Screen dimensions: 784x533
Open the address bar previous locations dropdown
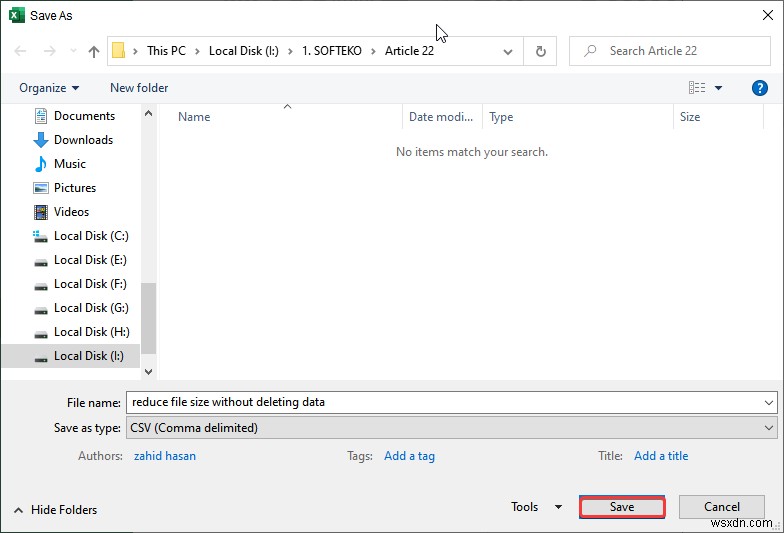[x=508, y=52]
